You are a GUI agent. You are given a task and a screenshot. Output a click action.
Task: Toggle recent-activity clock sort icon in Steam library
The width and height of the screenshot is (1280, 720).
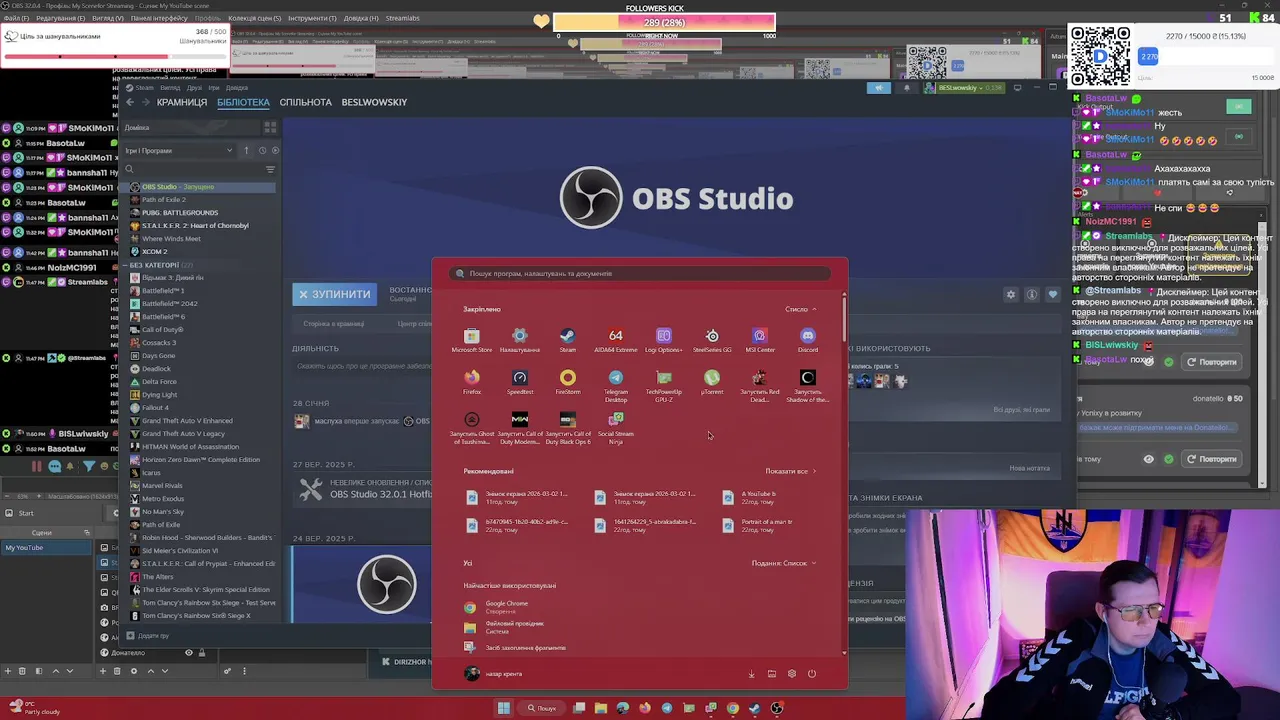coord(262,150)
